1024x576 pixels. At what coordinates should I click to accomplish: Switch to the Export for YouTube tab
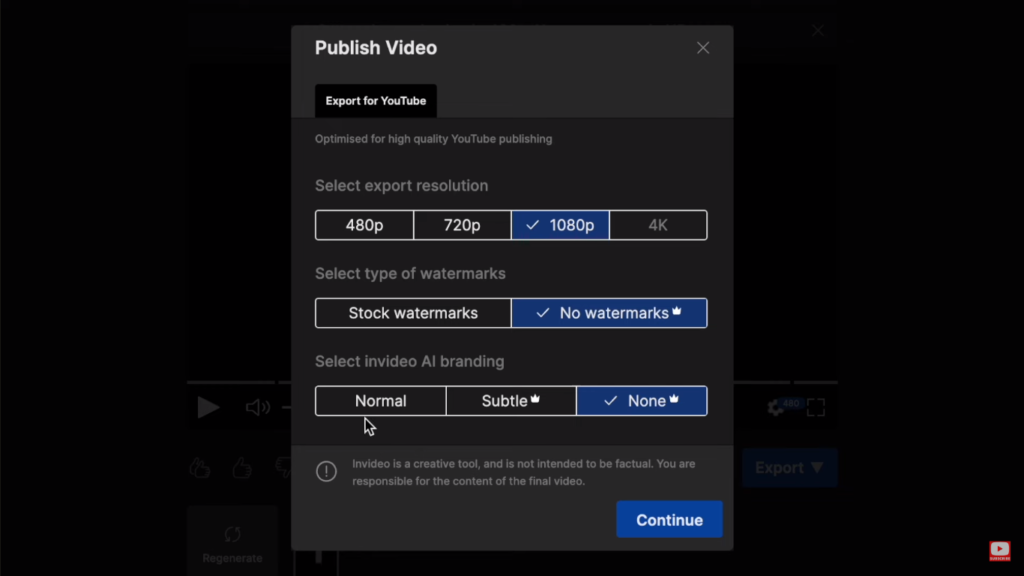tap(375, 100)
